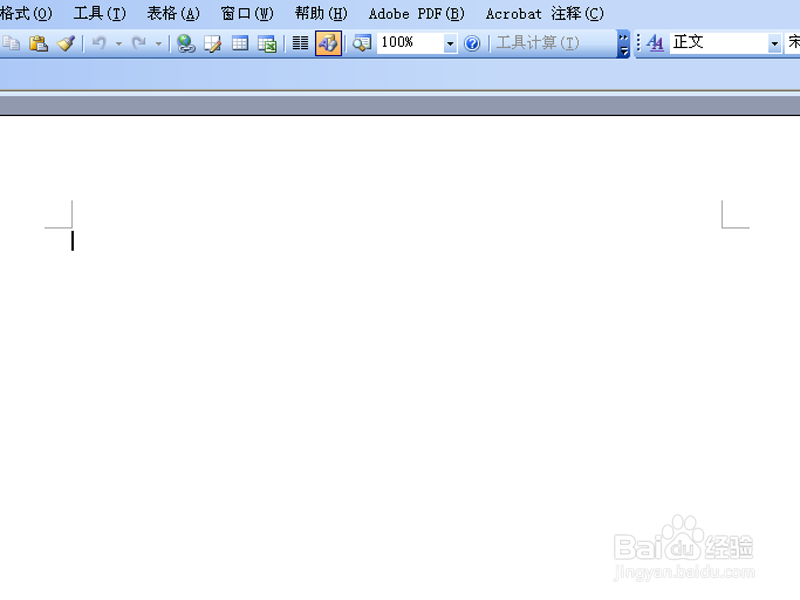
Task: Open the 正文 style dropdown arrow
Action: coord(774,43)
